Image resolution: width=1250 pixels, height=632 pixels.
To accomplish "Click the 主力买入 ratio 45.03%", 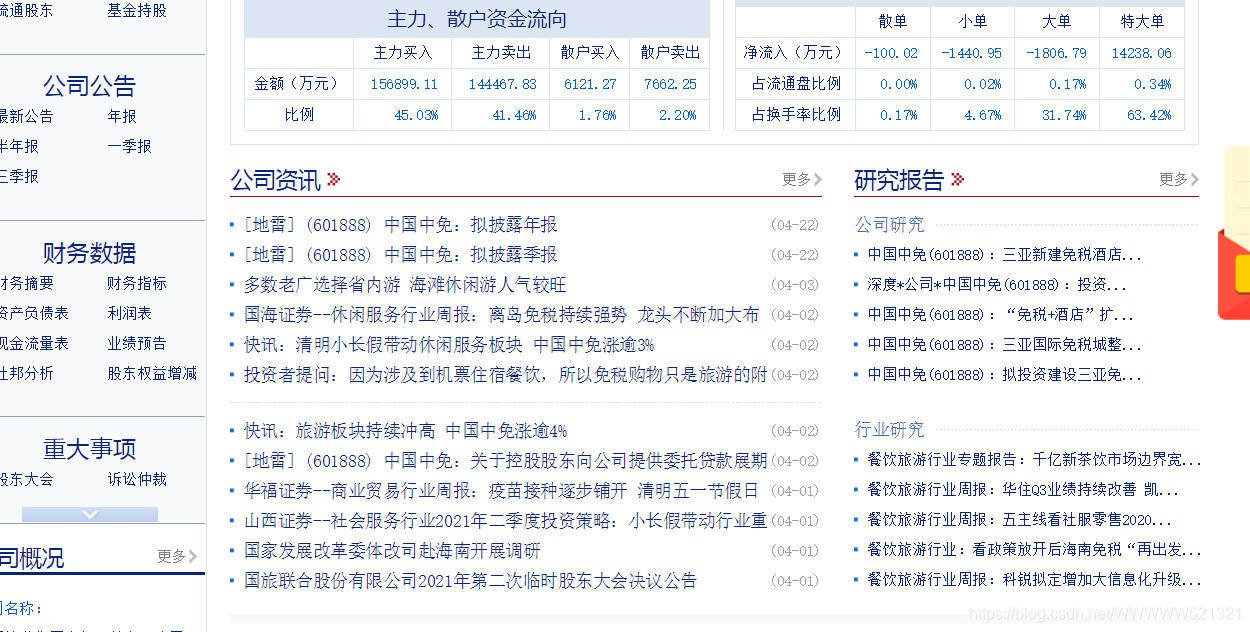I will [416, 115].
